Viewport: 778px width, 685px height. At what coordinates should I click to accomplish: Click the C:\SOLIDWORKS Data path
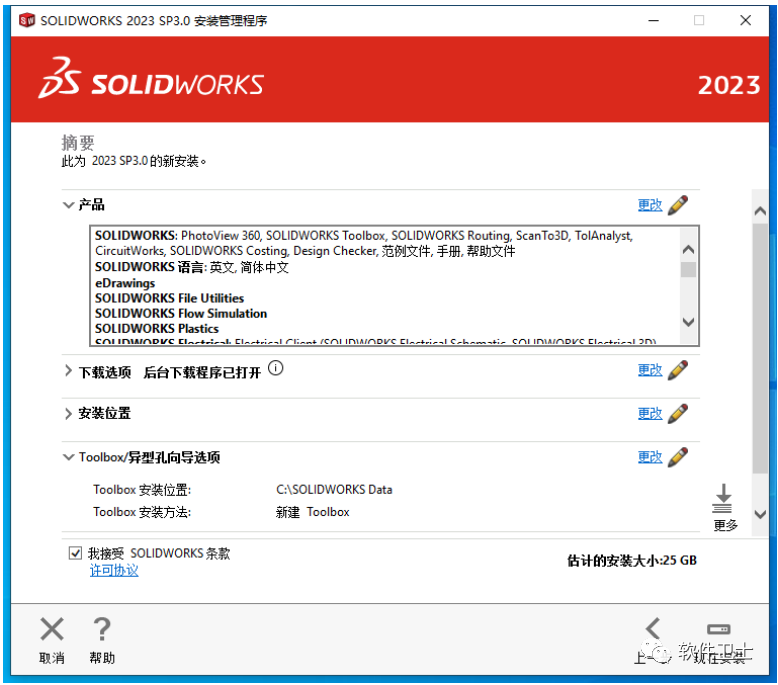point(334,490)
